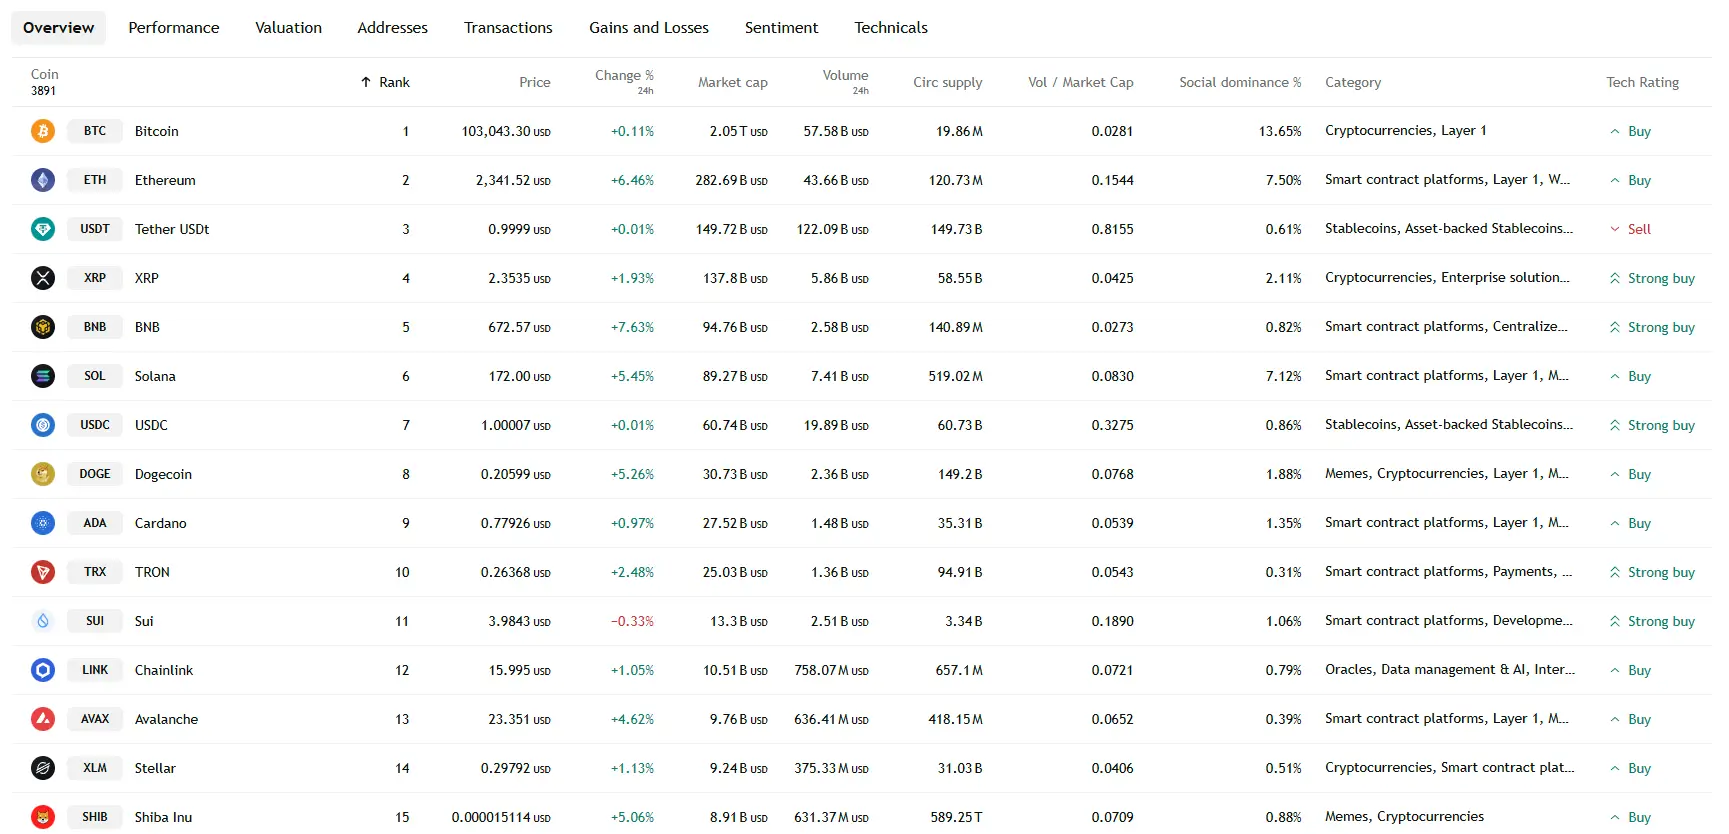Sort by Volume 24h column header
This screenshot has width=1729, height=834.
pyautogui.click(x=845, y=82)
